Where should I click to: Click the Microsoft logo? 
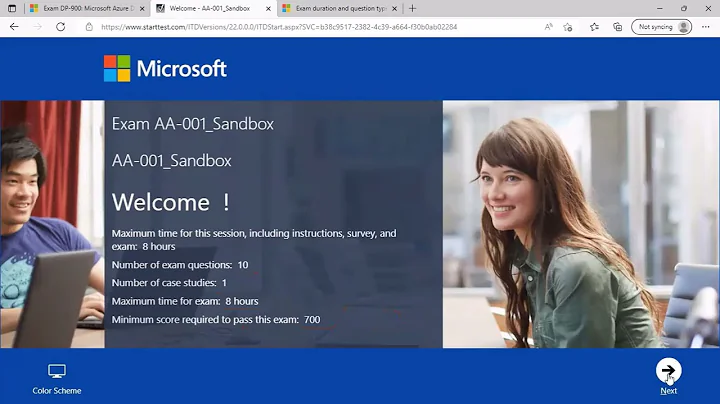click(165, 68)
